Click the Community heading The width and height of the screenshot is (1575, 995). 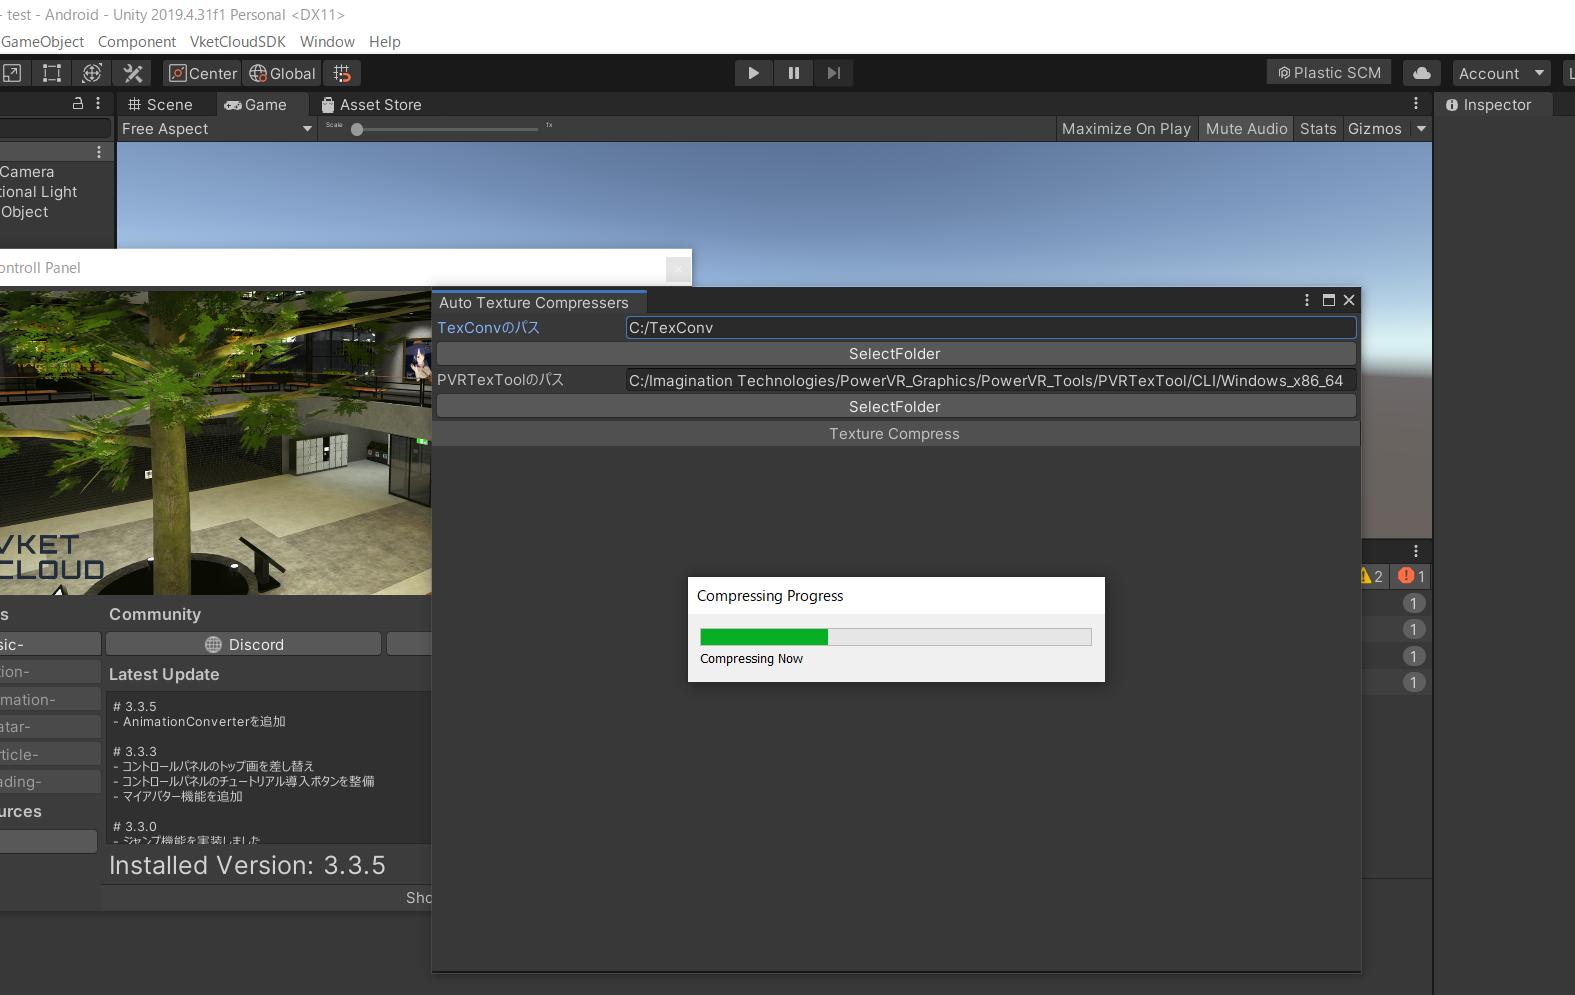click(x=155, y=615)
